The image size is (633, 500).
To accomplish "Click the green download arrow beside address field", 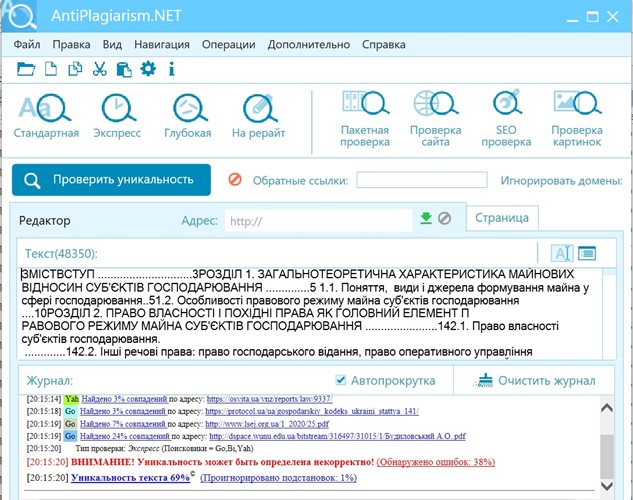I will (x=426, y=218).
